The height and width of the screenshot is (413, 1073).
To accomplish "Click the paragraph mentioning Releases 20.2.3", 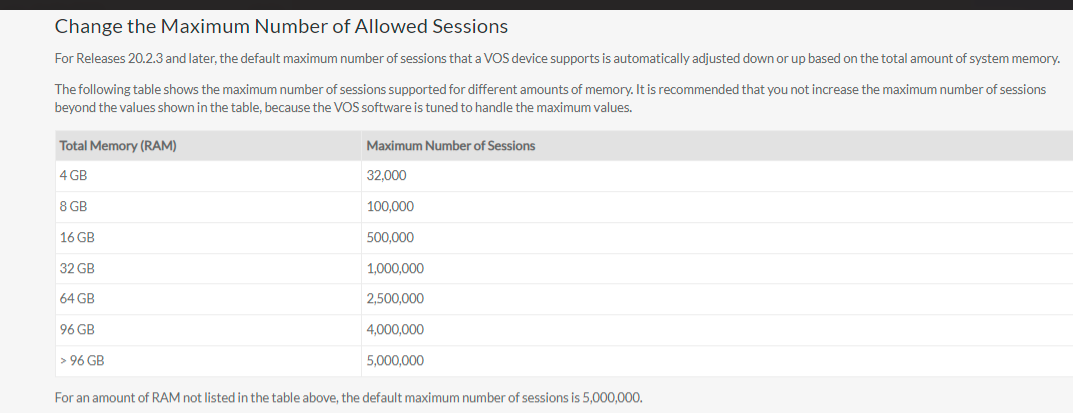I will pyautogui.click(x=557, y=59).
